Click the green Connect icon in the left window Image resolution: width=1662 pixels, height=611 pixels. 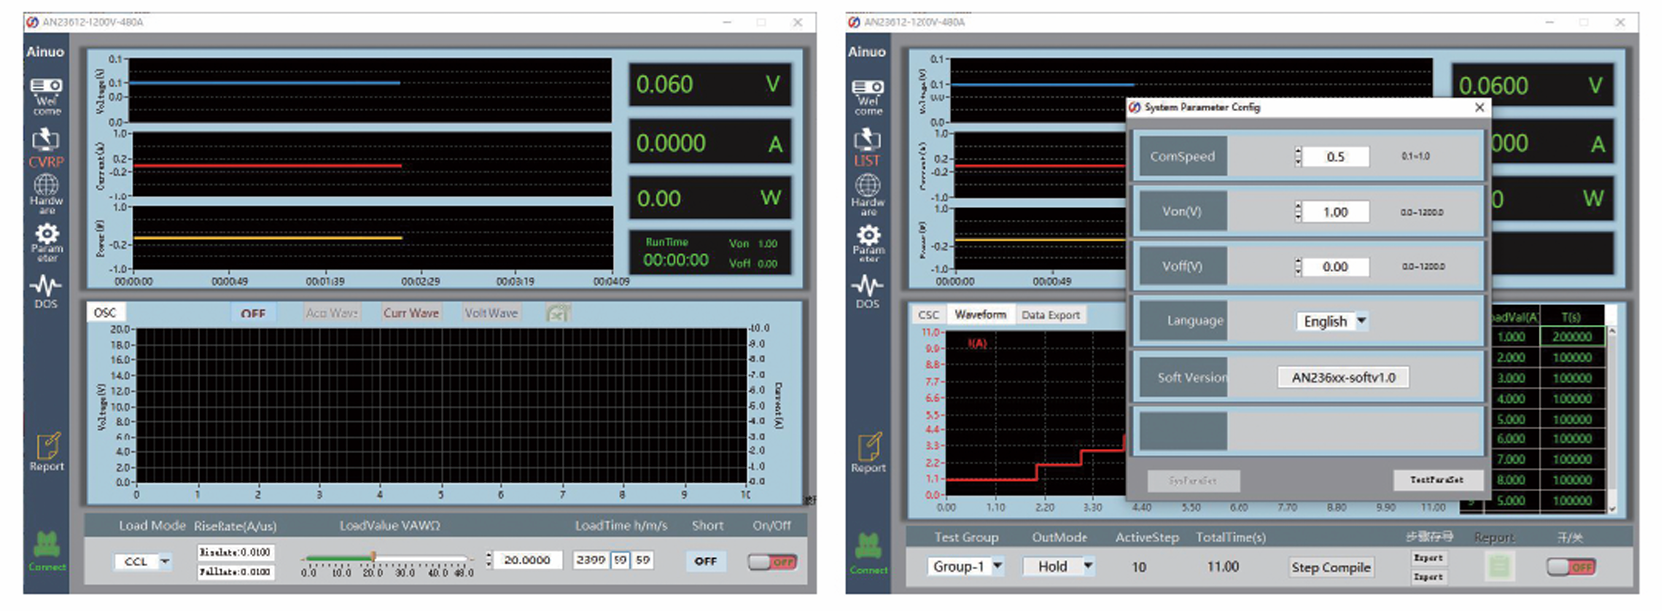click(46, 549)
